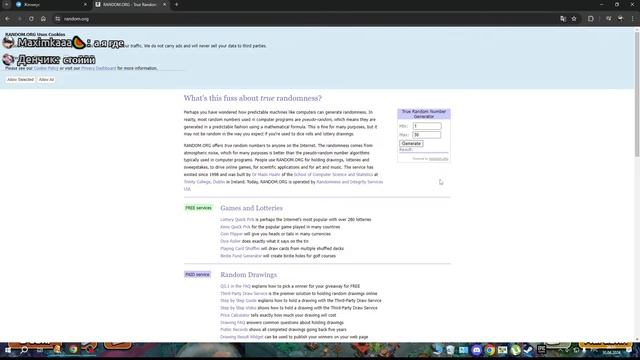Open the Playing Card Shuffler link
The height and width of the screenshot is (360, 640).
240,249
